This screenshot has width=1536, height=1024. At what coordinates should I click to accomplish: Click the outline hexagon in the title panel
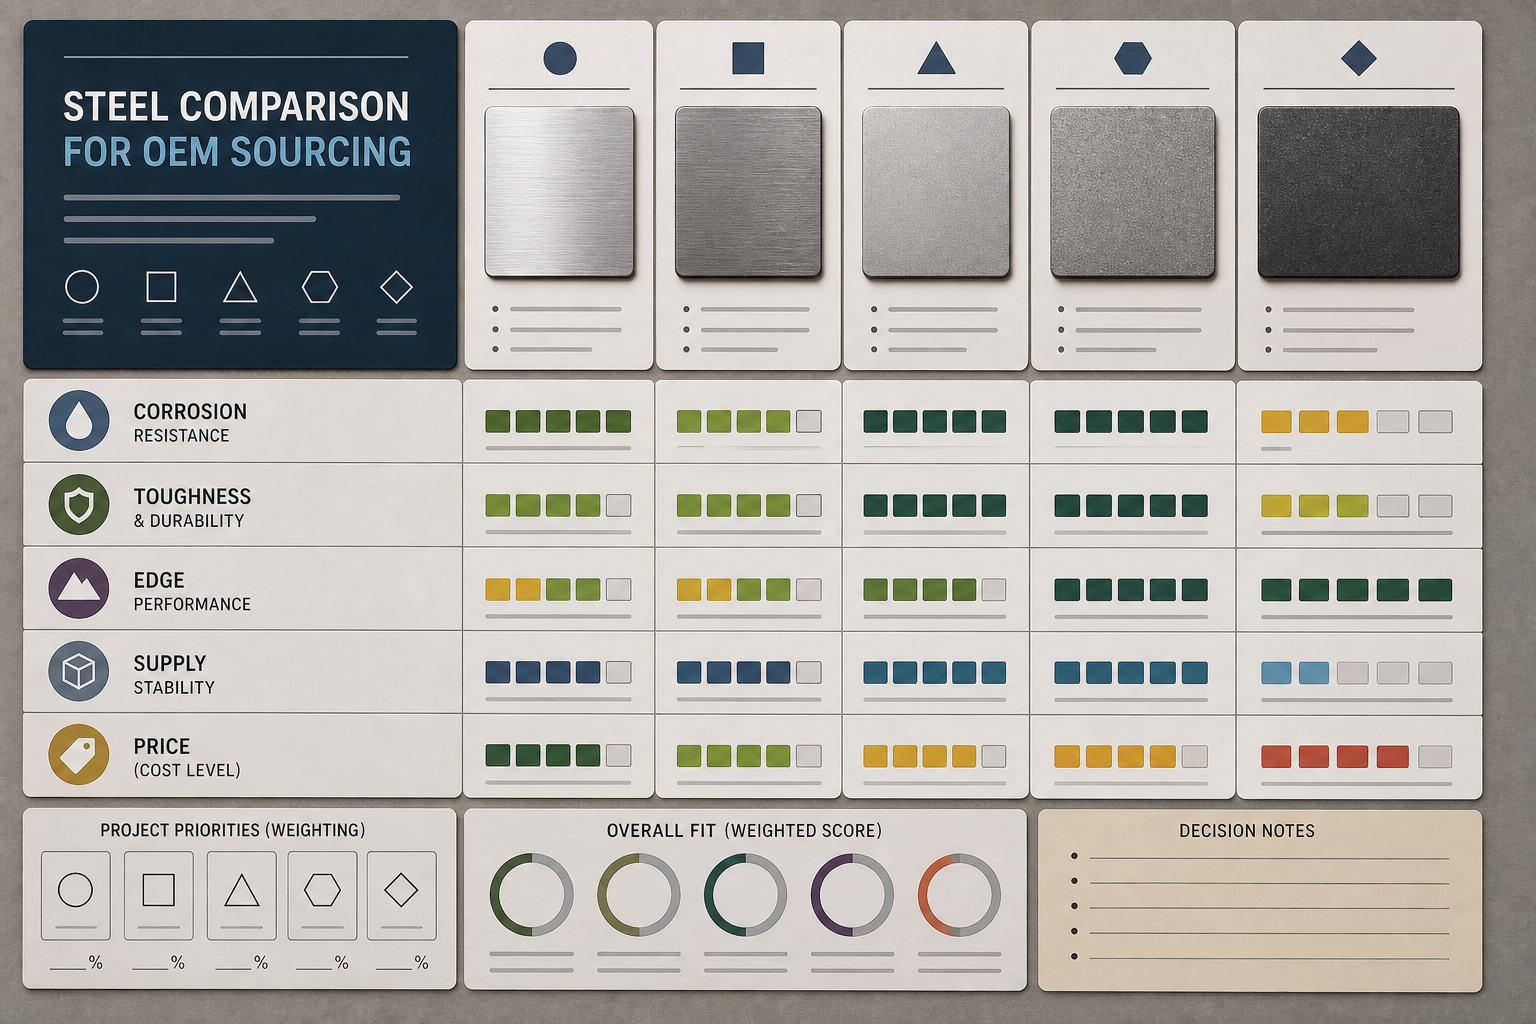coord(320,287)
